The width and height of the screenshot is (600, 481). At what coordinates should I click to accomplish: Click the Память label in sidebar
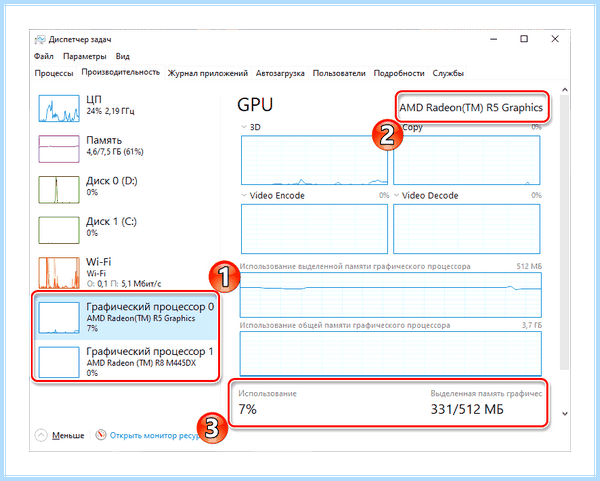coord(104,140)
